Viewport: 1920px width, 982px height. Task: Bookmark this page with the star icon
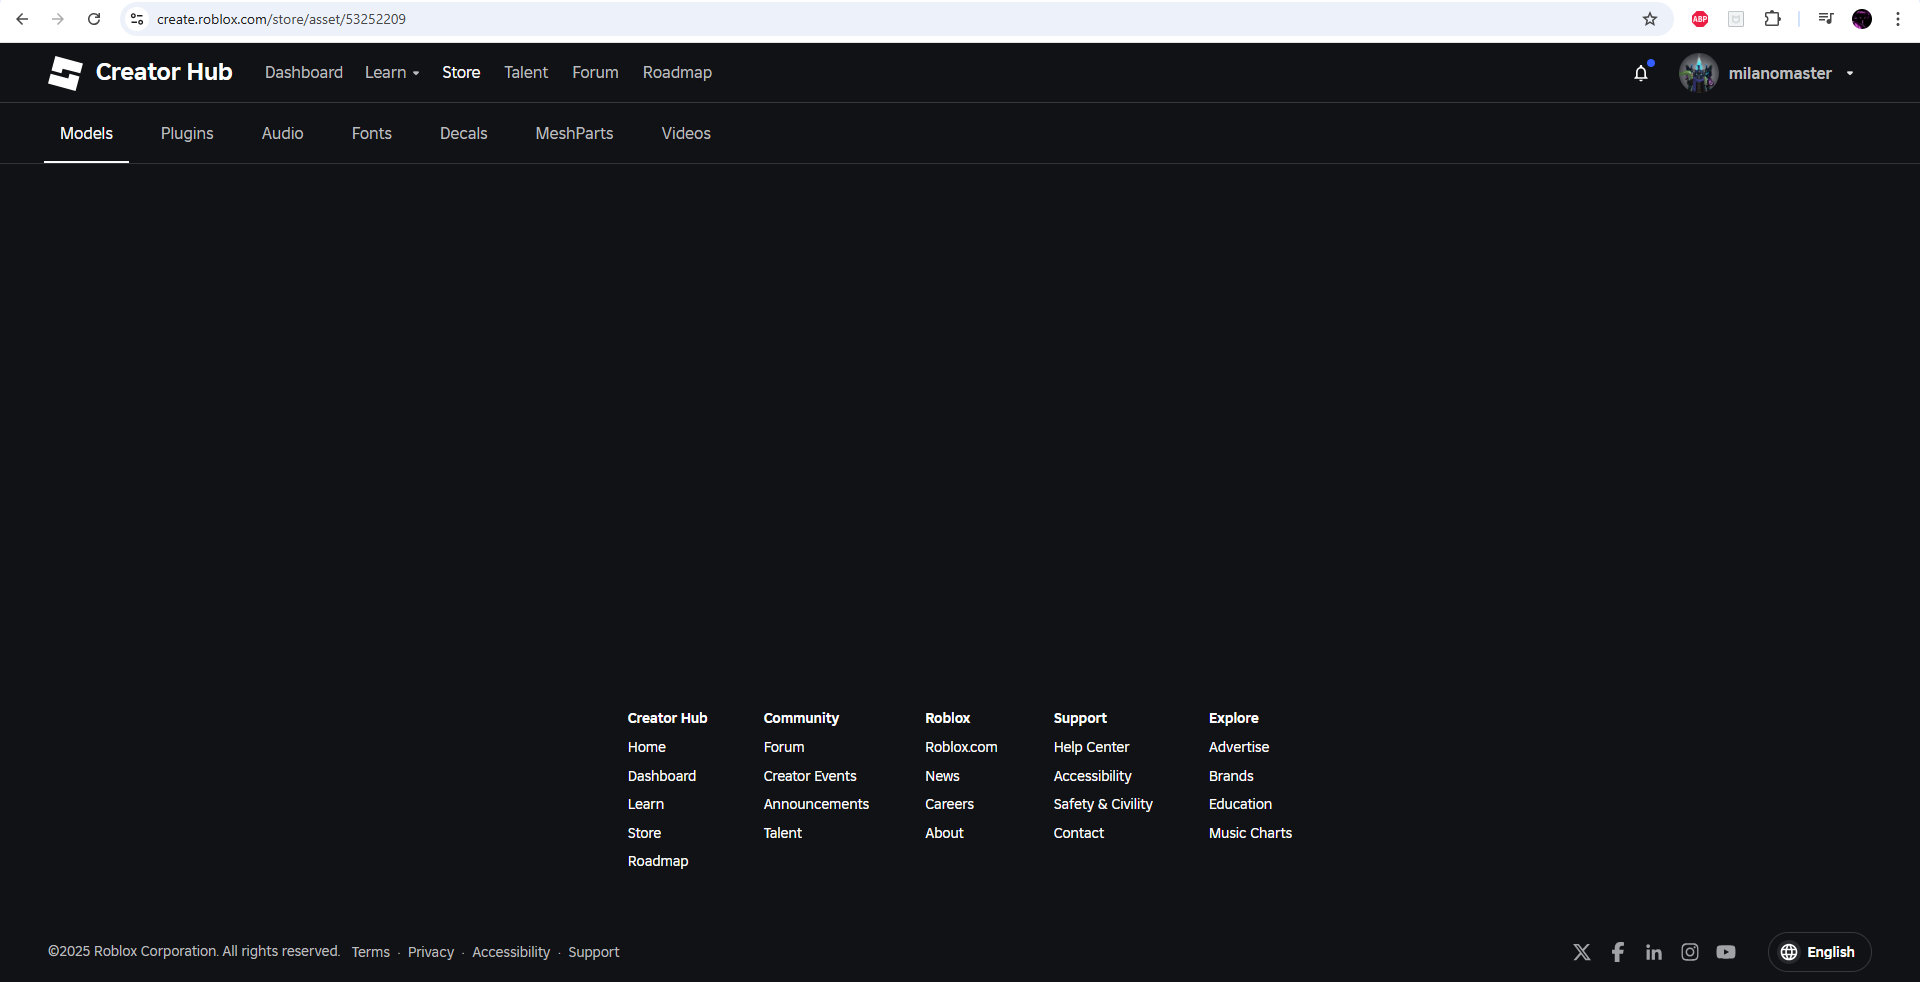coord(1650,19)
